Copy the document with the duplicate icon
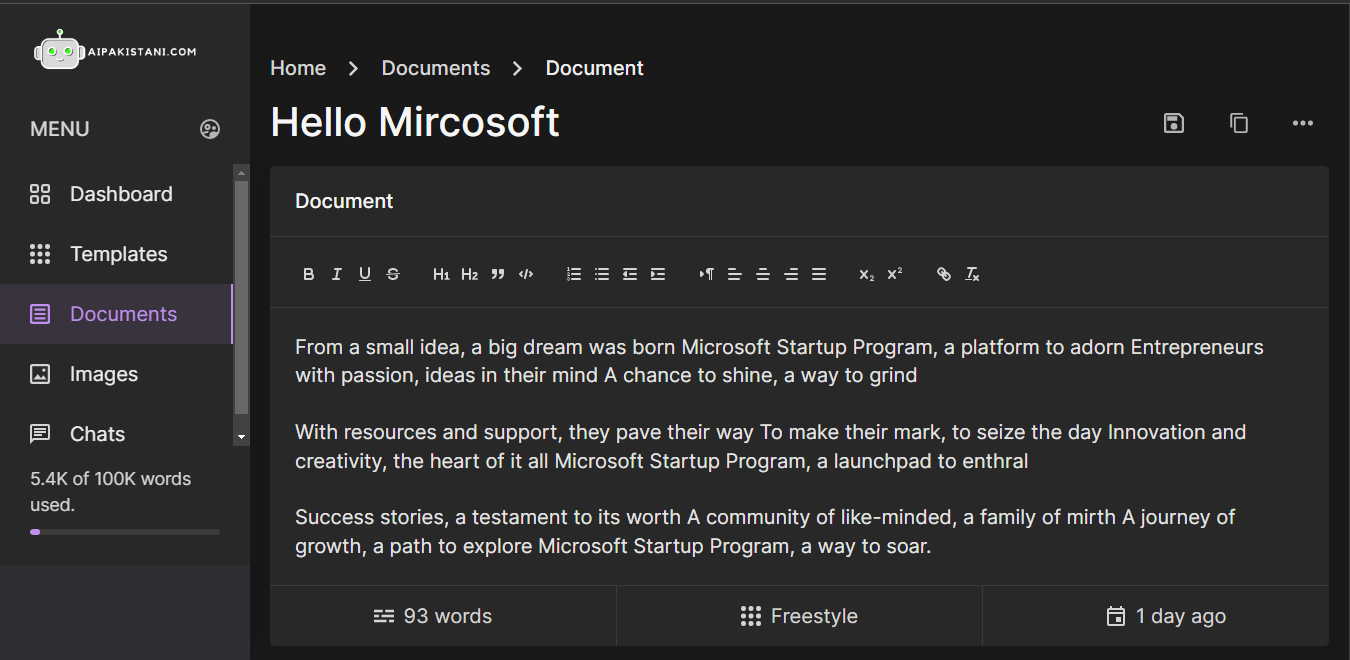The width and height of the screenshot is (1350, 660). coord(1239,123)
